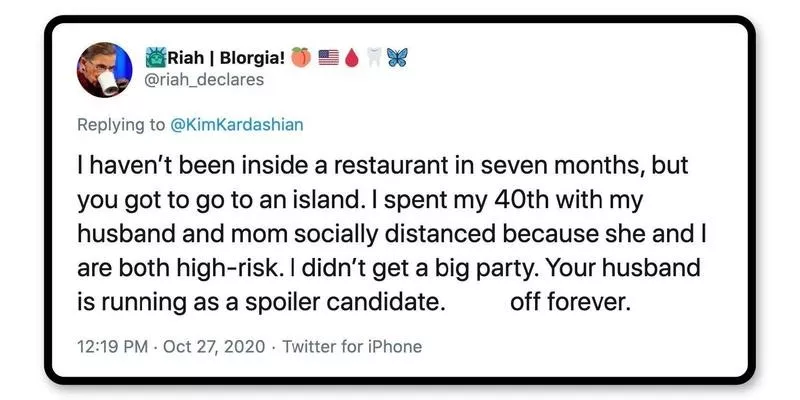Click the US flag emoji icon
This screenshot has width=800, height=400.
pyautogui.click(x=328, y=58)
